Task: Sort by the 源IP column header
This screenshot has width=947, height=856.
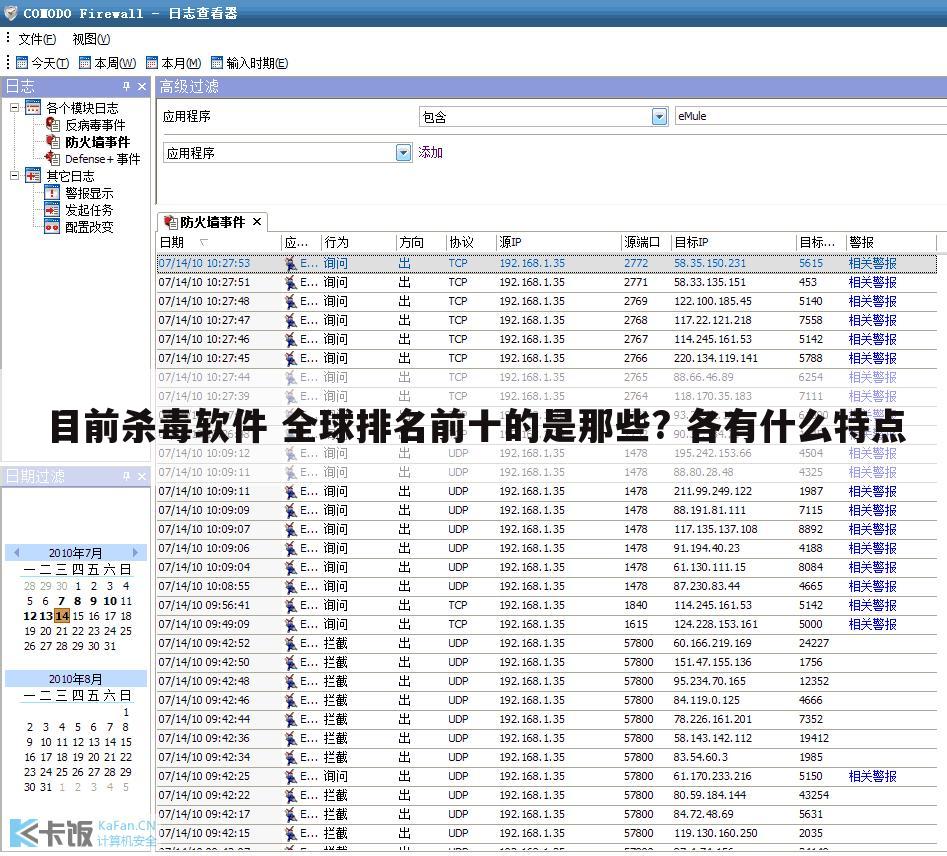Action: click(559, 242)
